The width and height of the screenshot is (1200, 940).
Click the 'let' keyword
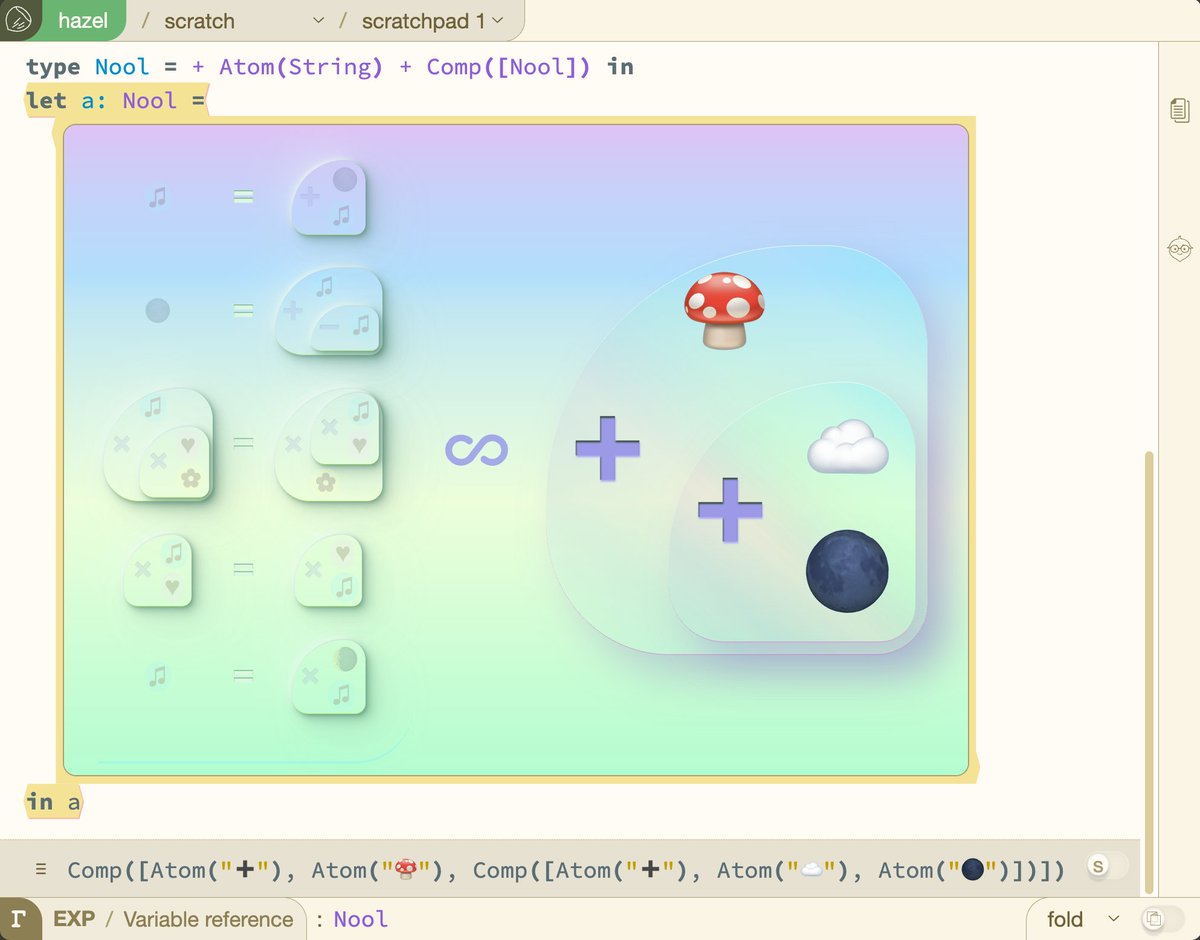46,101
